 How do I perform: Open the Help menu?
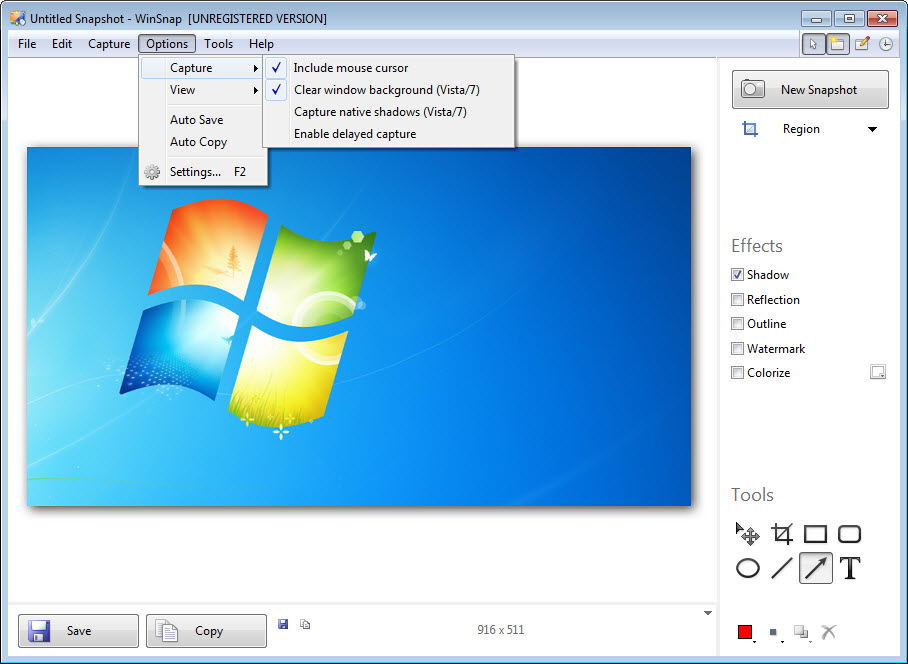[x=261, y=44]
